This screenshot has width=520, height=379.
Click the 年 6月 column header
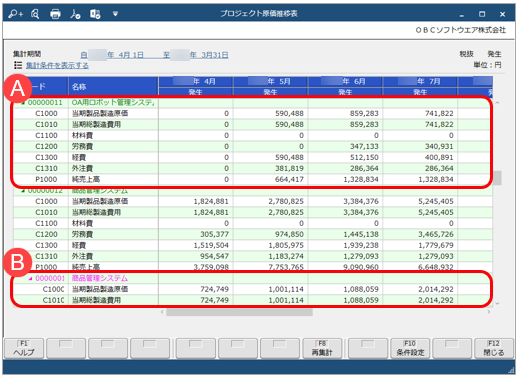pyautogui.click(x=345, y=81)
